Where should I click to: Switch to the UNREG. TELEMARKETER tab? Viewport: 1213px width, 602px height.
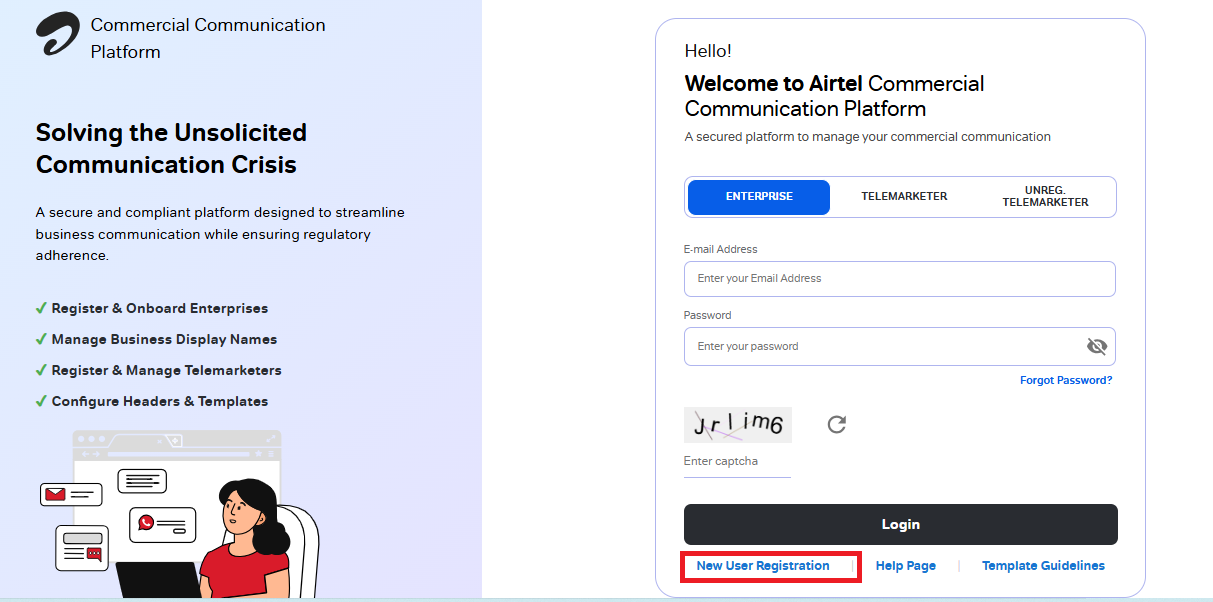click(x=1044, y=196)
